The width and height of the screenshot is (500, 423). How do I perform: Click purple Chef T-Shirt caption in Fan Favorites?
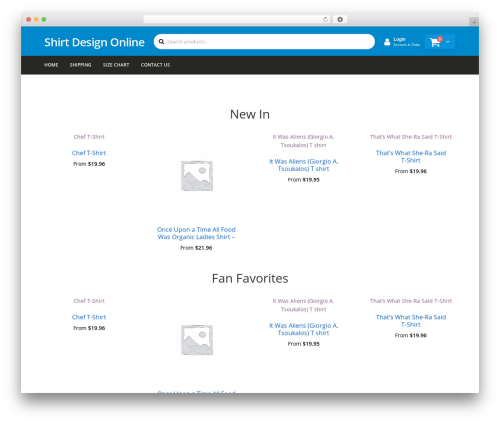point(89,301)
